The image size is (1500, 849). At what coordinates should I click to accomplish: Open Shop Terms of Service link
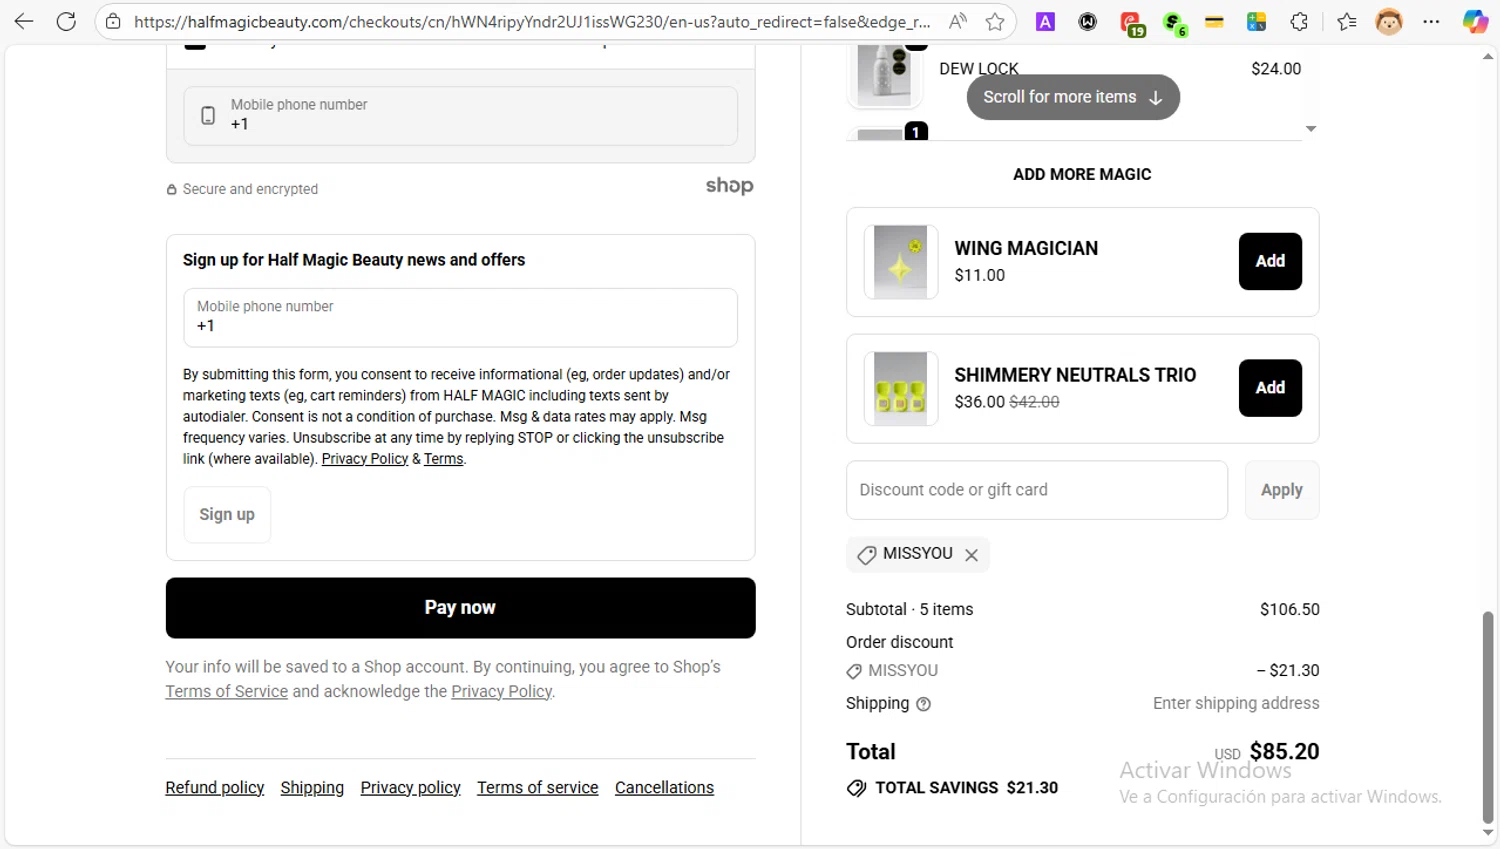pos(227,692)
